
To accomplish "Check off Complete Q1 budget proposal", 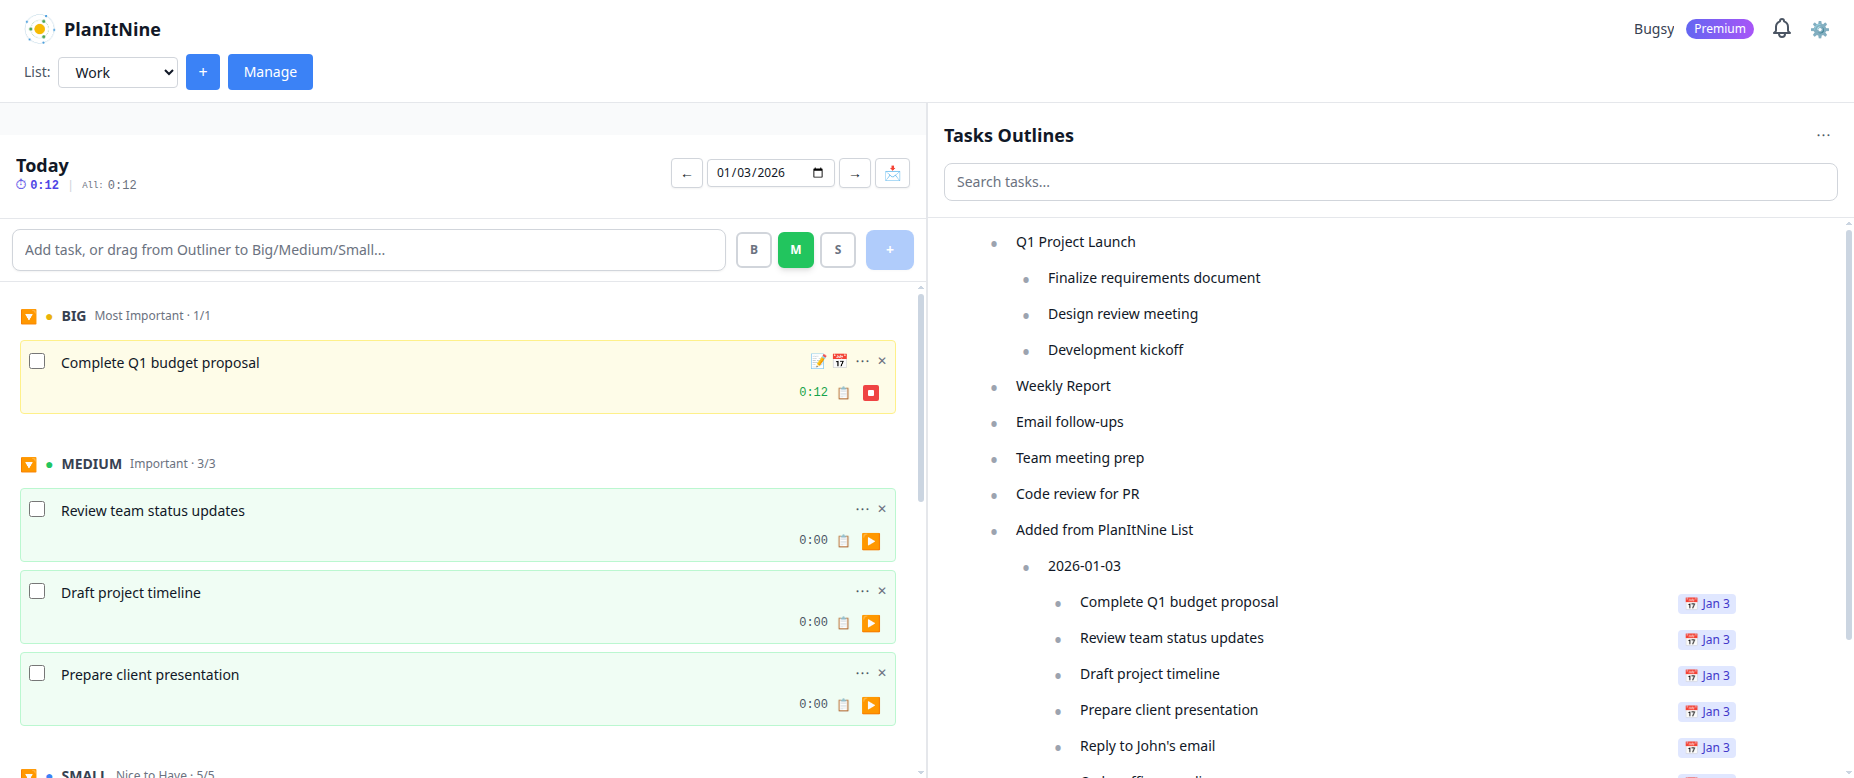I will (x=37, y=361).
